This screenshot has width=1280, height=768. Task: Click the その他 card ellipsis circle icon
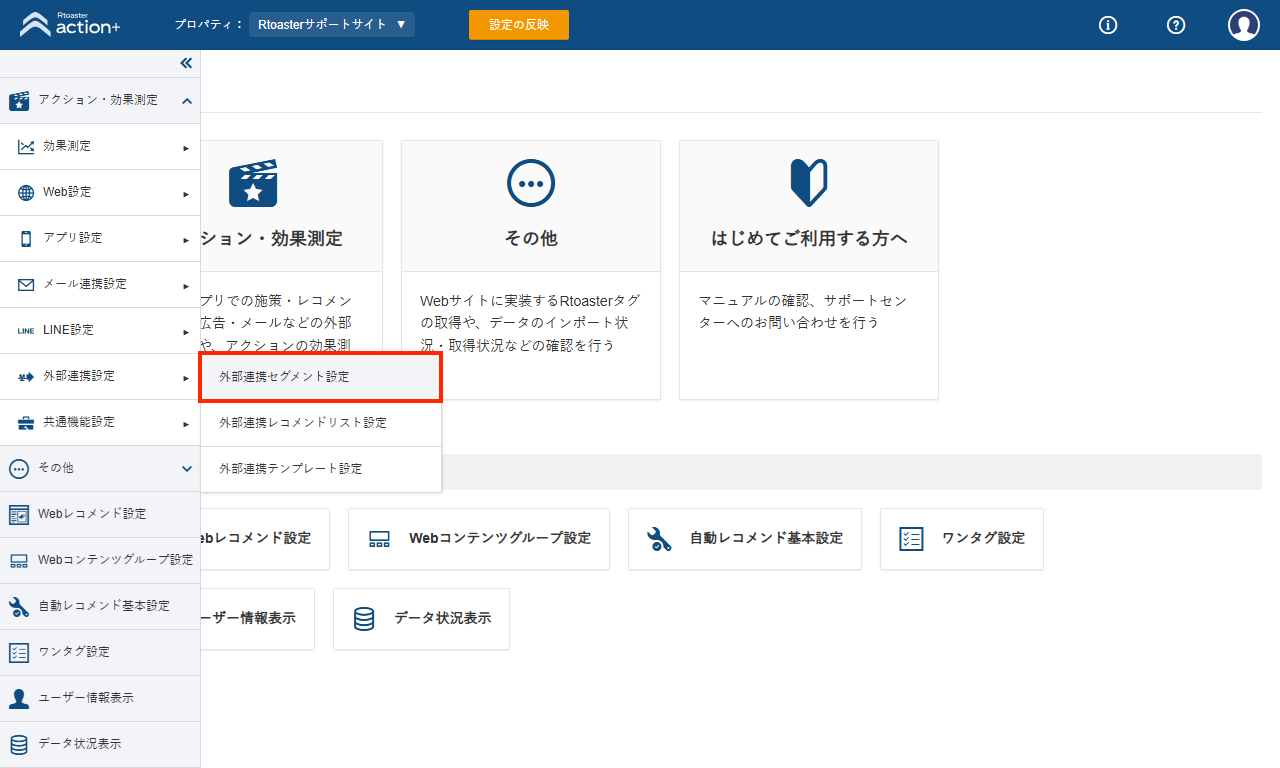pyautogui.click(x=531, y=184)
